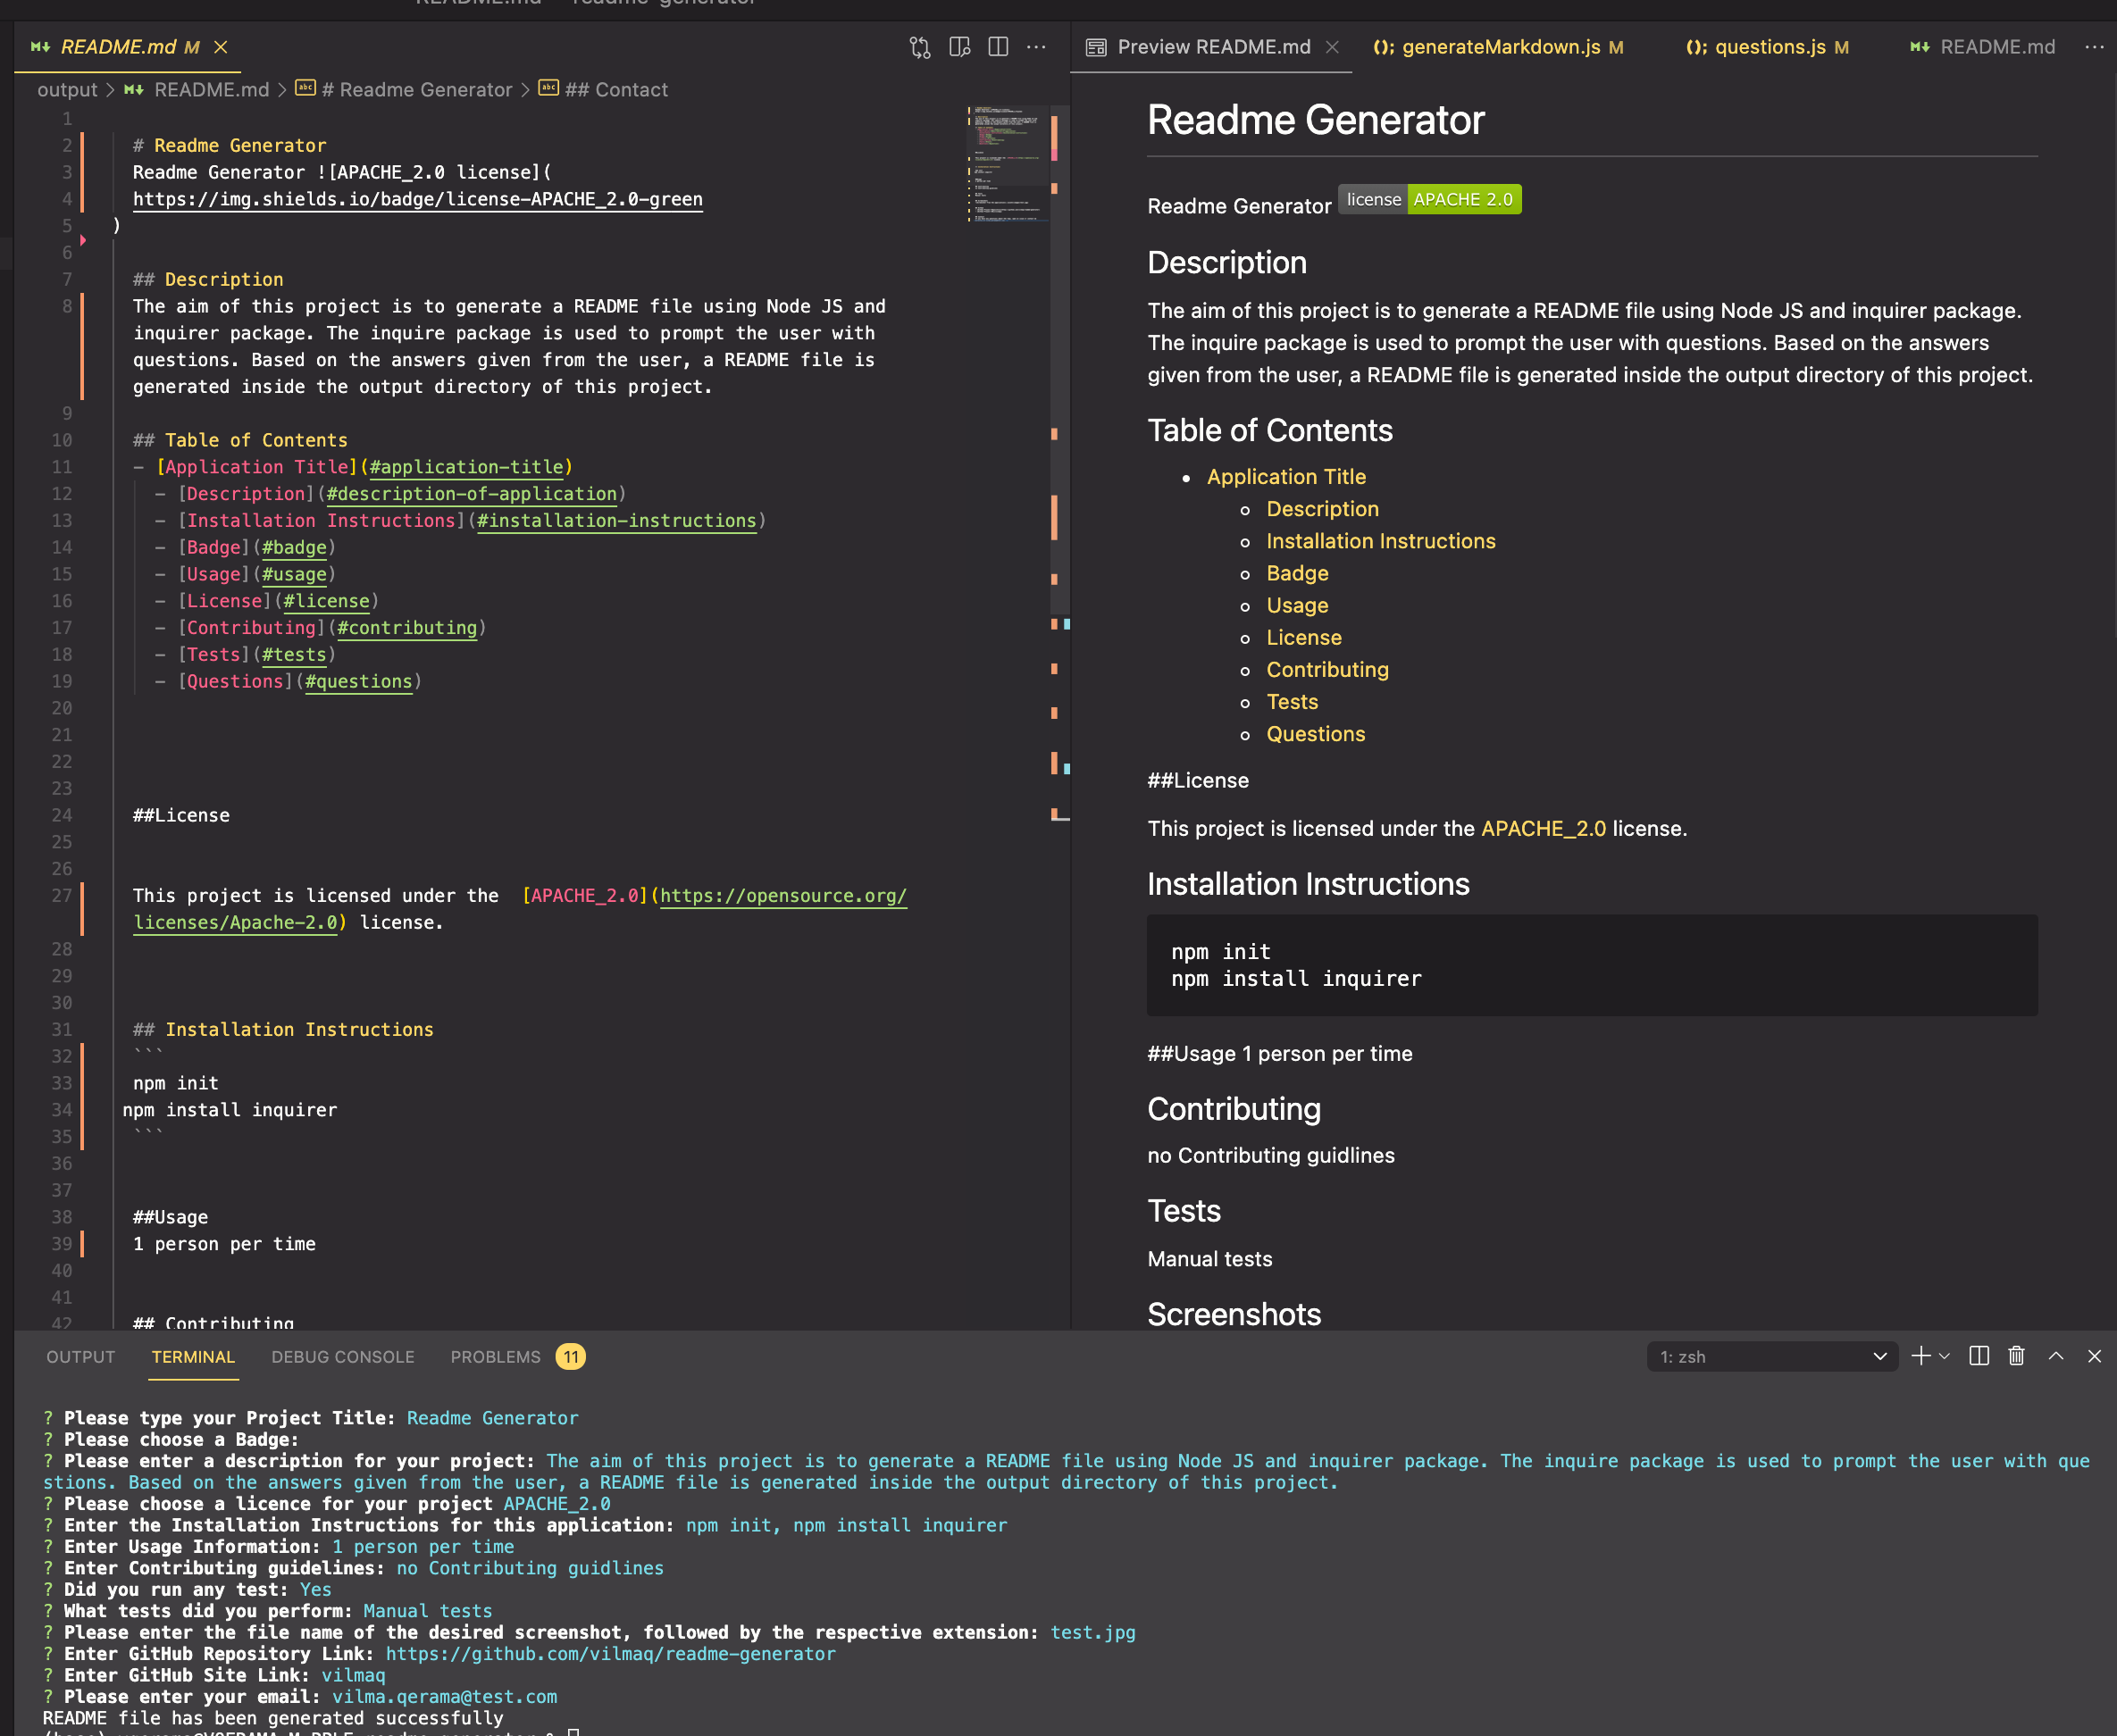Click the new terminal plus icon
Screen dimensions: 2117x1736
1920,1356
